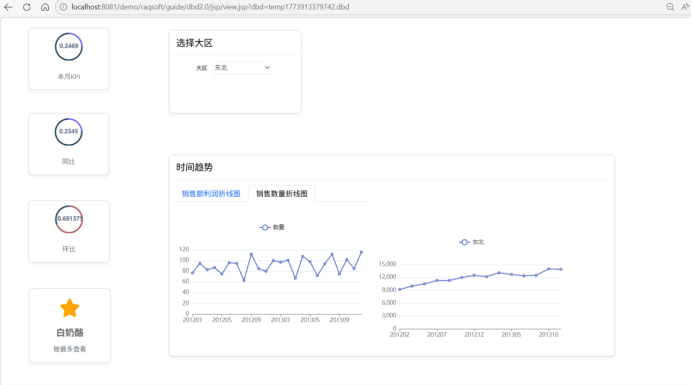Click the 选择大区 panel title

click(x=195, y=43)
